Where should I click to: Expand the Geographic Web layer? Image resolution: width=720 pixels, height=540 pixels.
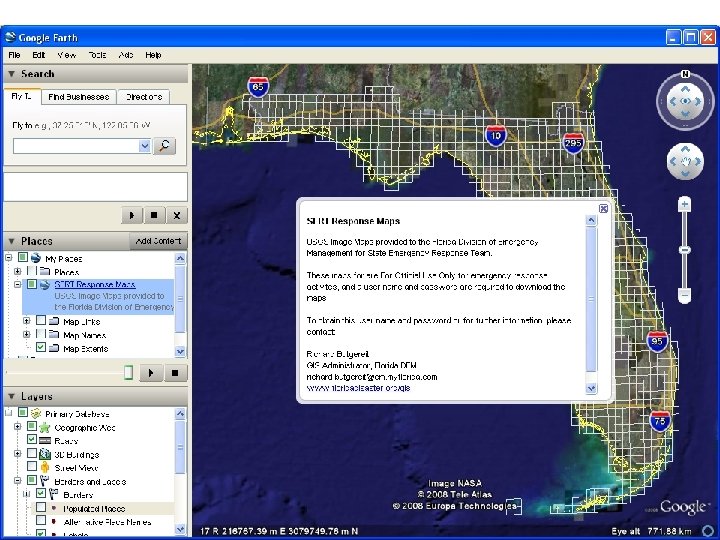17,427
